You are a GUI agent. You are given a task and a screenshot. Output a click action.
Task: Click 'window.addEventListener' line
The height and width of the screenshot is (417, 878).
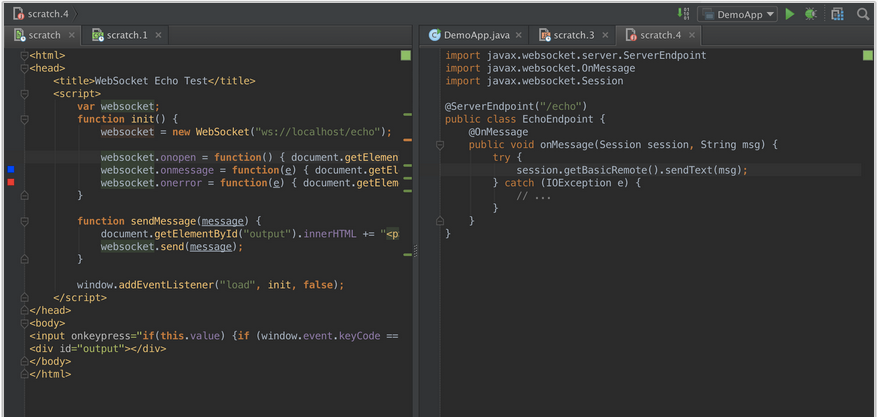point(211,285)
